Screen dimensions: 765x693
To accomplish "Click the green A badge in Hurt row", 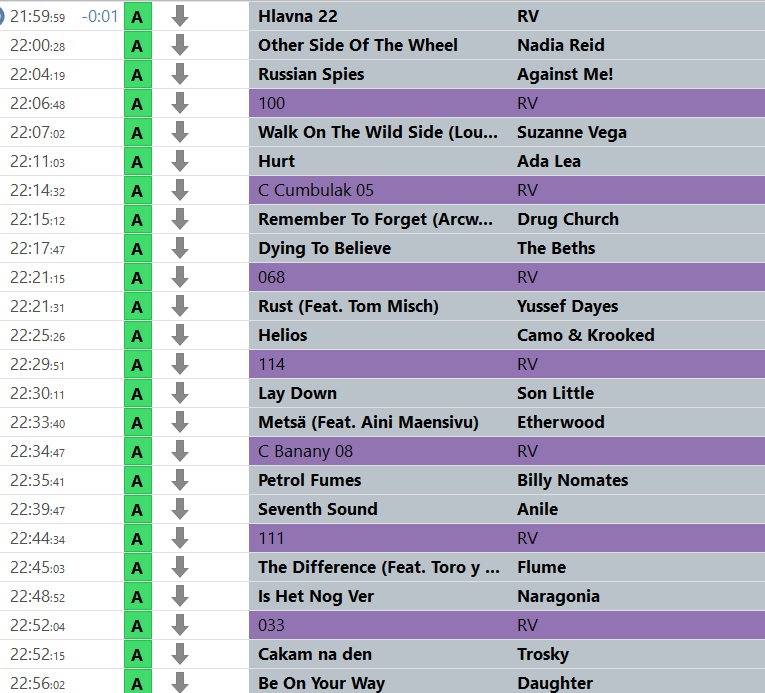I will (x=138, y=162).
